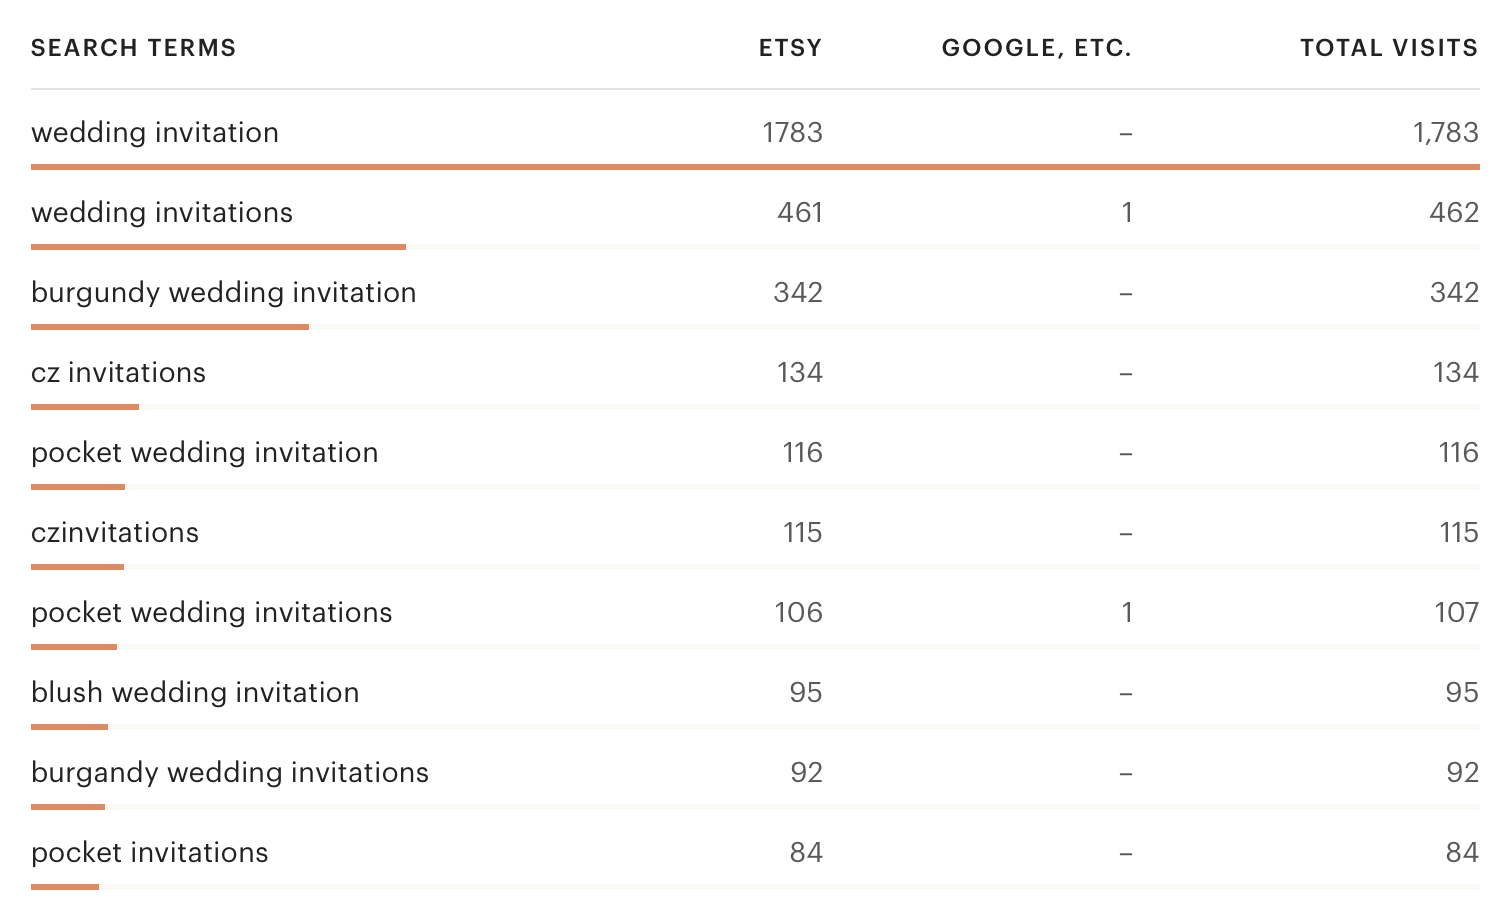Image resolution: width=1512 pixels, height=924 pixels.
Task: Click the ETSY column header
Action: tap(790, 48)
